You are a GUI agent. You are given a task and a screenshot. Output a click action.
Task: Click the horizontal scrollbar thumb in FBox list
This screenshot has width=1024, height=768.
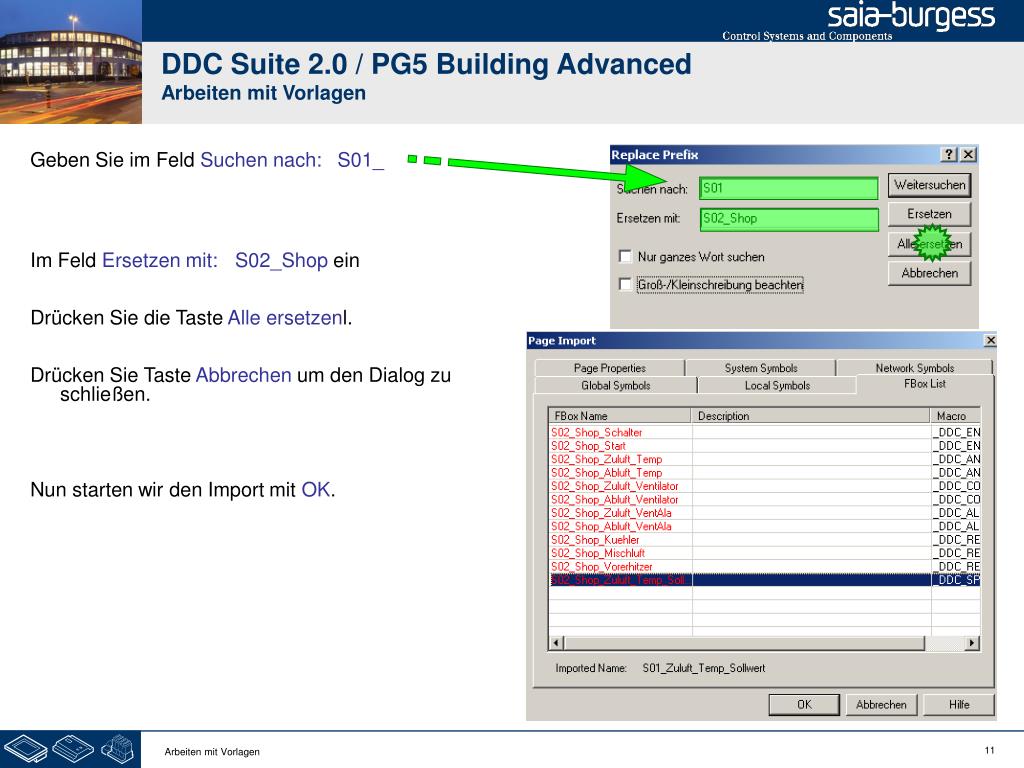[744, 643]
